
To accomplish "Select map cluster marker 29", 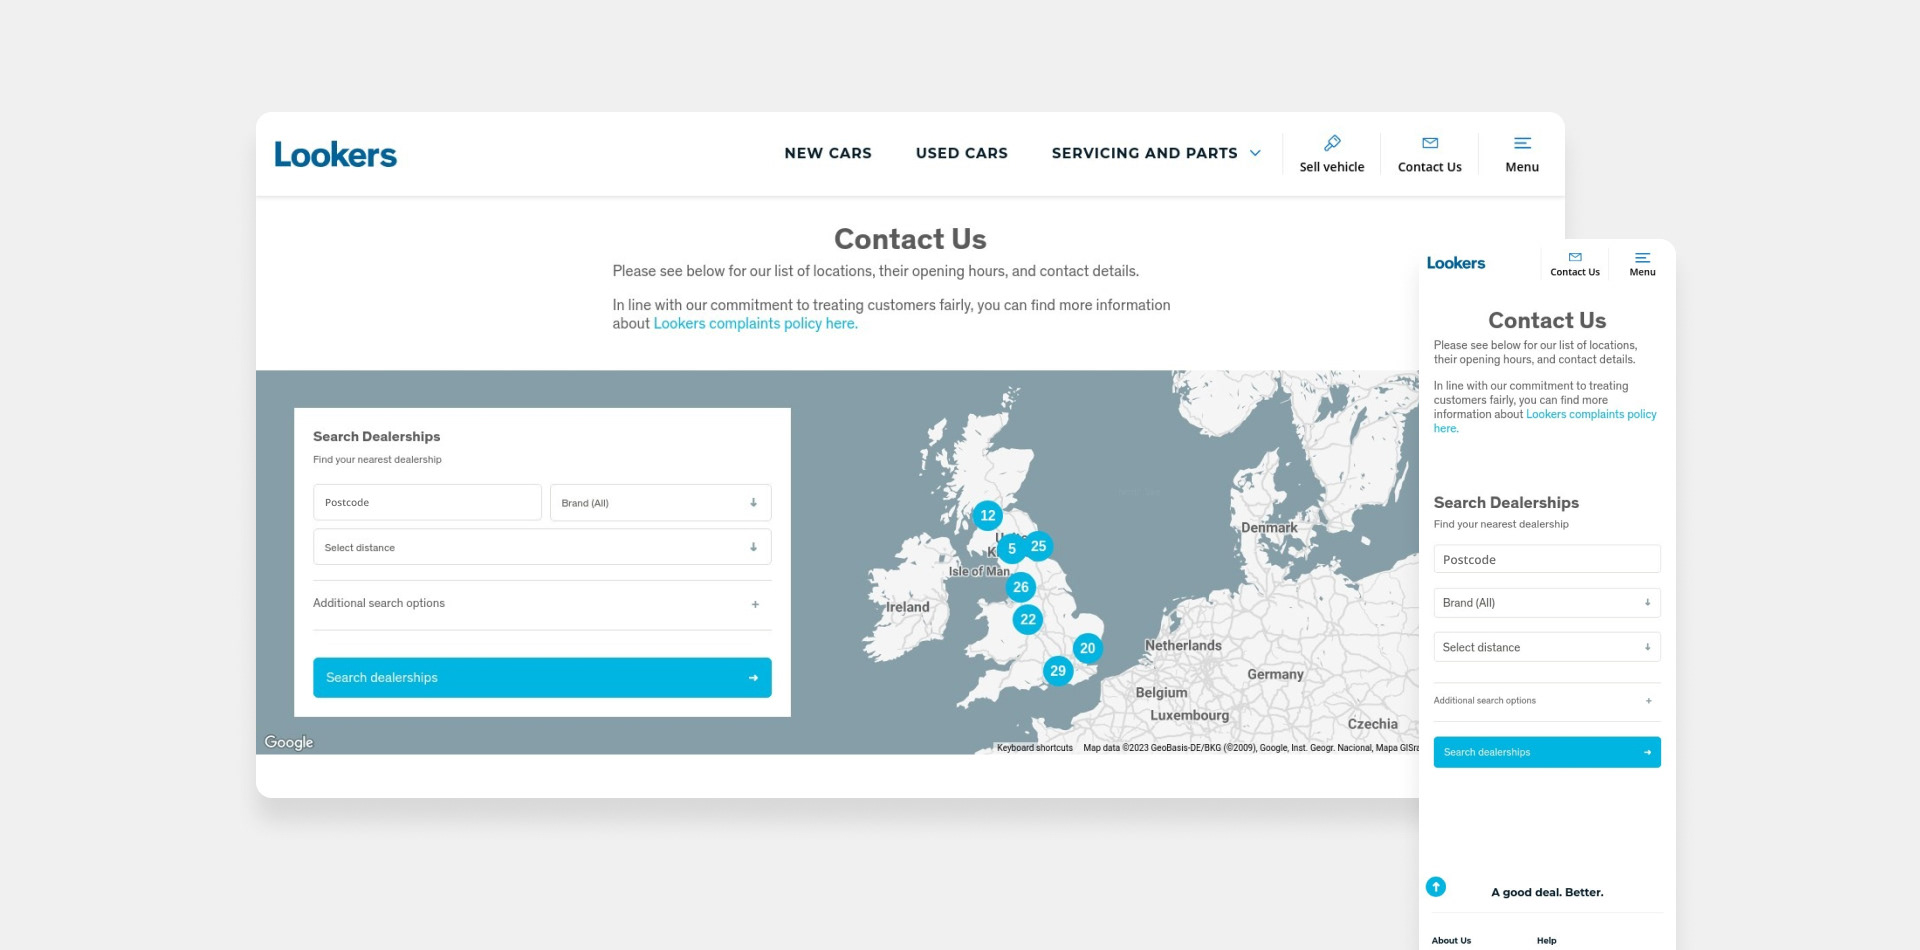I will (x=1057, y=671).
